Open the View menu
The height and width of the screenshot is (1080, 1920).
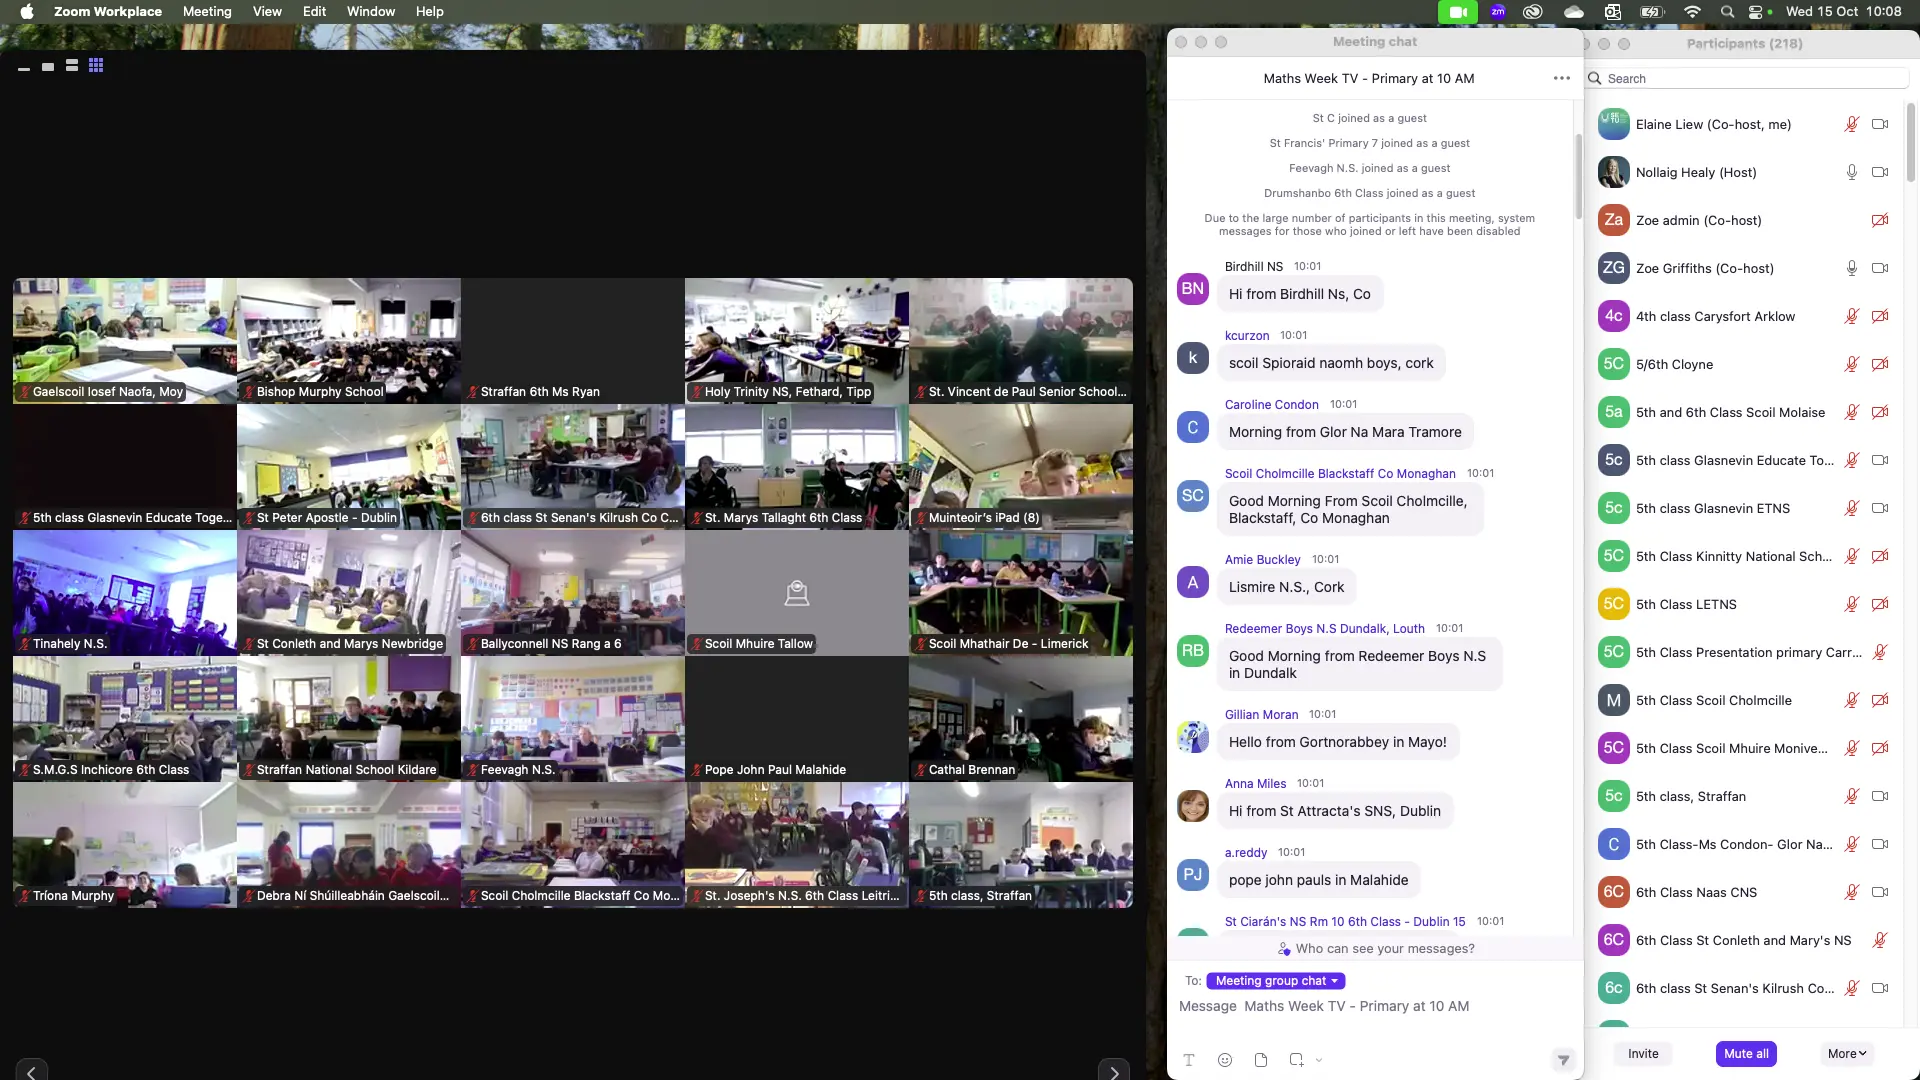pos(267,12)
